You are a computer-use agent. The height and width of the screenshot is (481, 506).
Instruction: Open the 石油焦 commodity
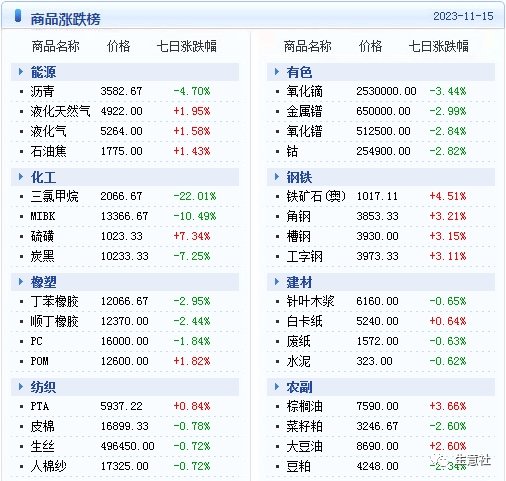point(48,151)
